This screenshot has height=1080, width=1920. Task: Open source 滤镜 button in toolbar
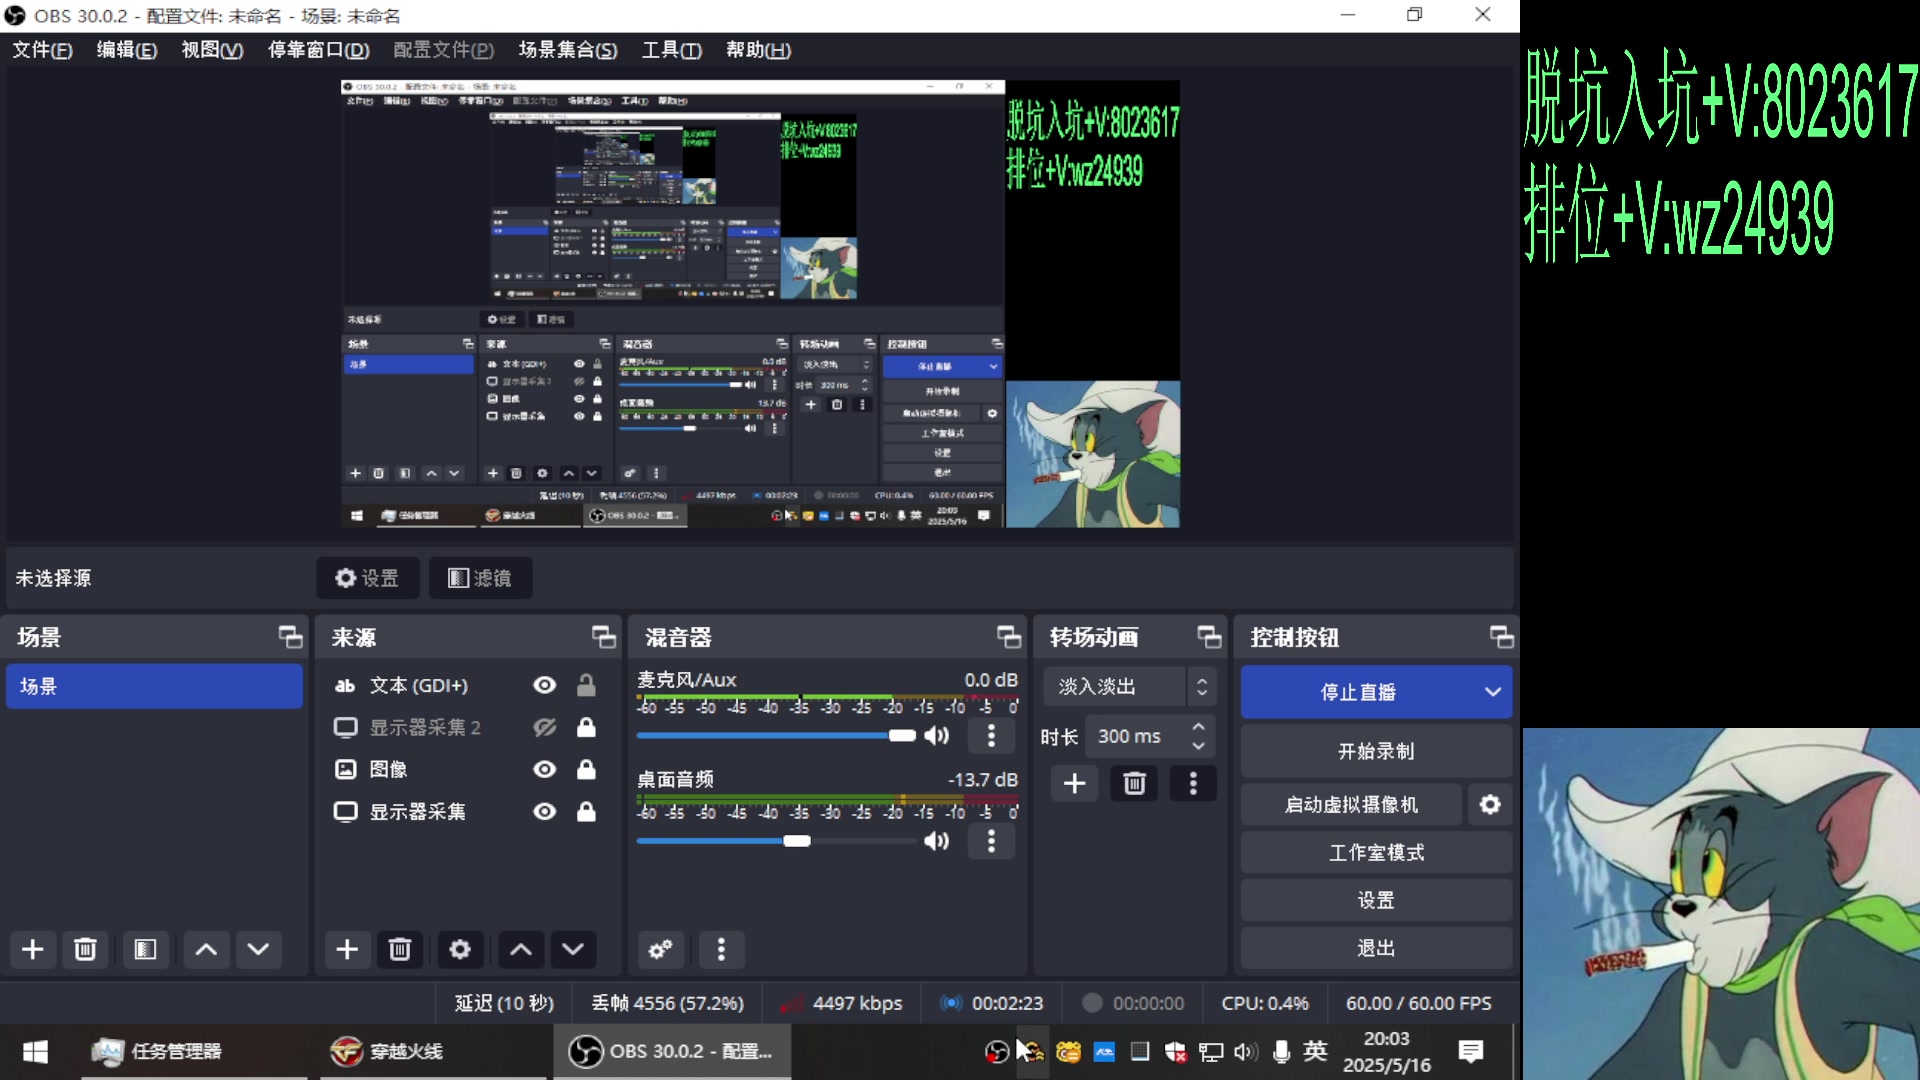click(x=480, y=578)
